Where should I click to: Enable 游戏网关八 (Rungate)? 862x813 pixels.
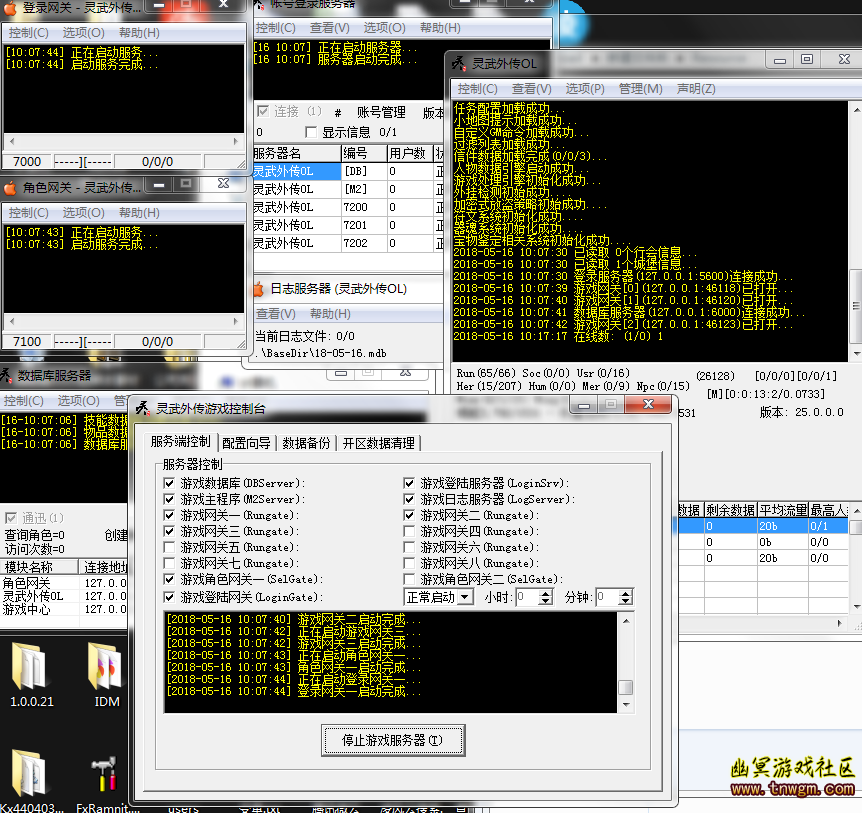pos(409,563)
